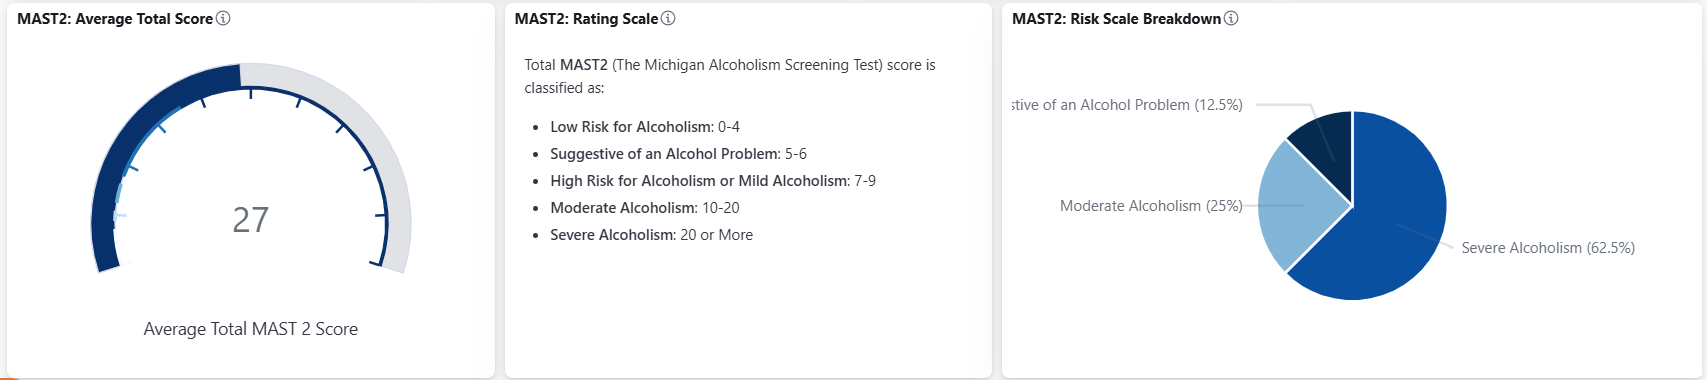Click info icon beside Average Total Score
The image size is (1707, 380).
tap(223, 18)
